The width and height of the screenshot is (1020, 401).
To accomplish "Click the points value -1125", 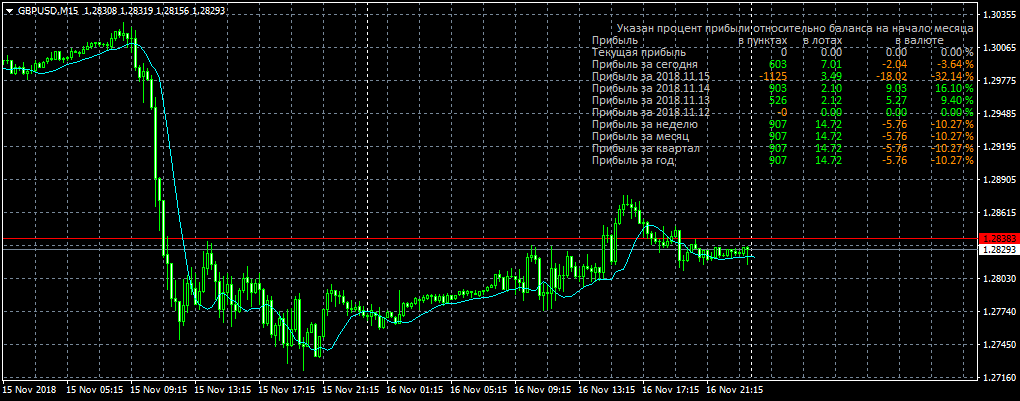I will (773, 76).
